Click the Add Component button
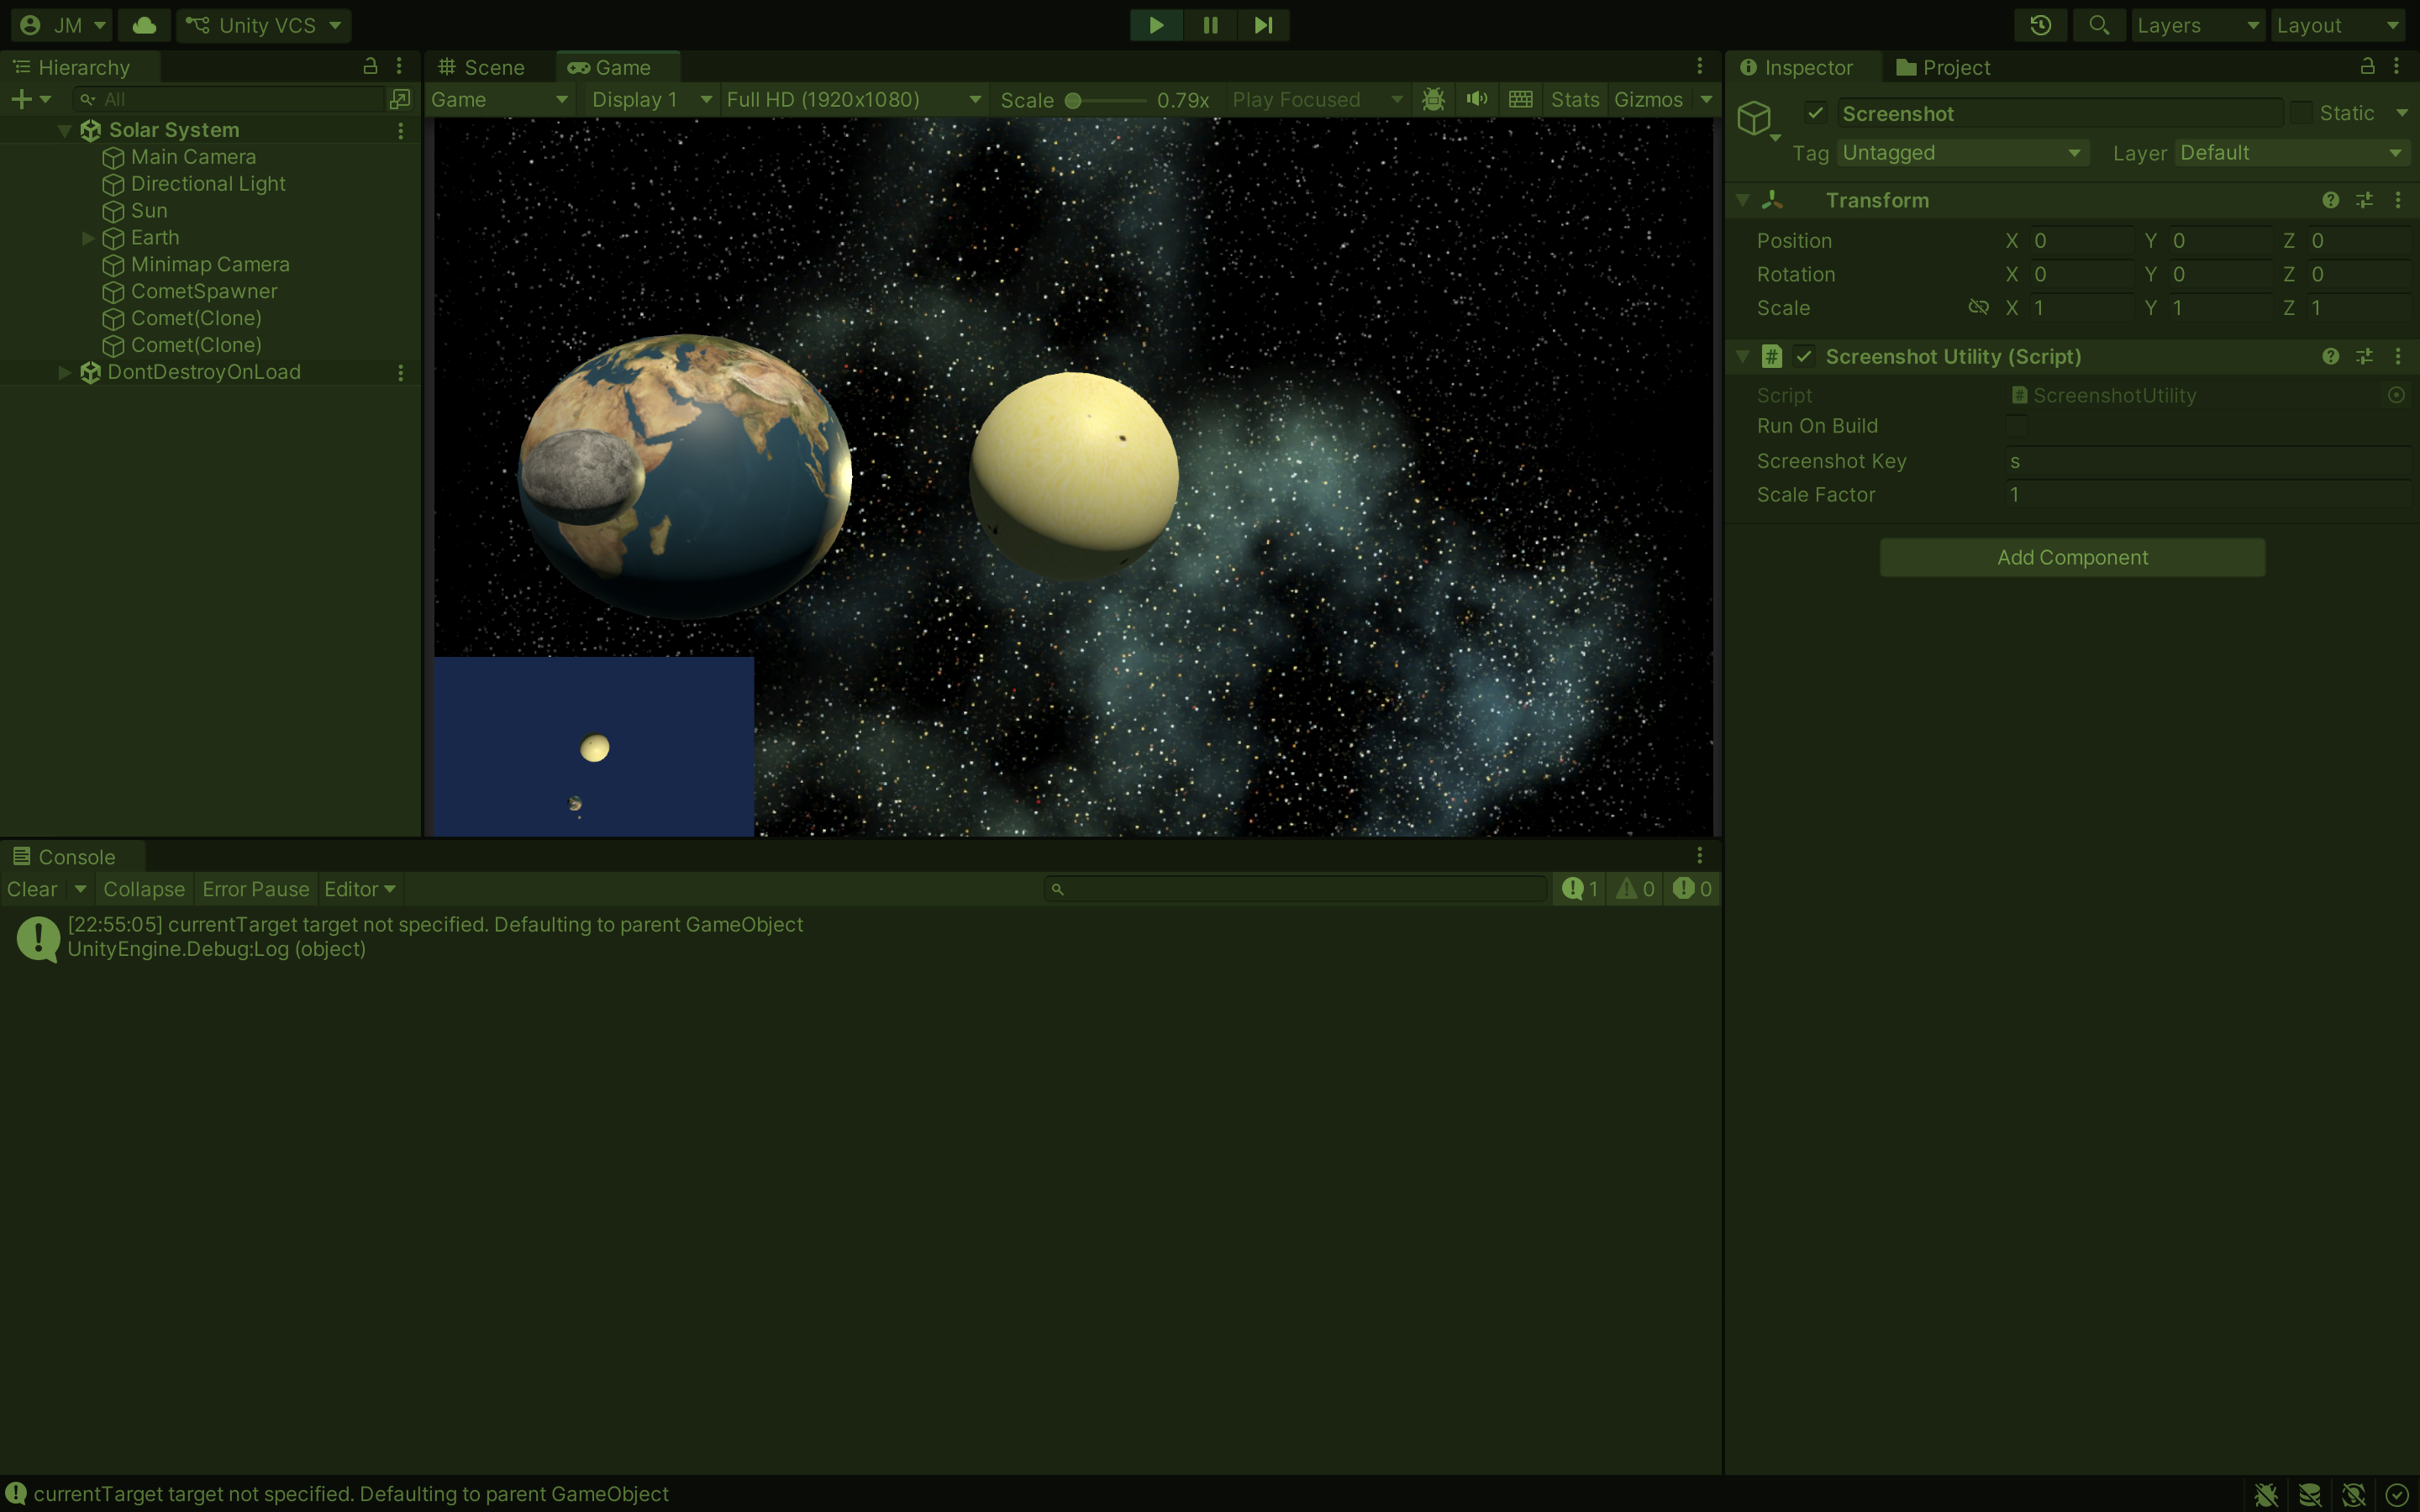The image size is (2420, 1512). click(2071, 557)
